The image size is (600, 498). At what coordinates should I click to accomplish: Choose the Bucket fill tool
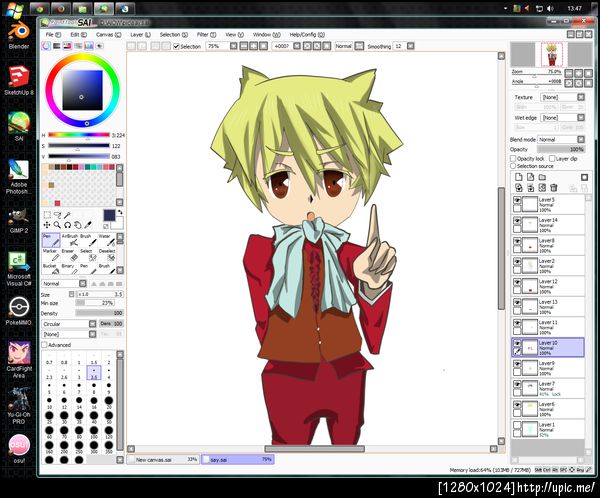(x=51, y=269)
